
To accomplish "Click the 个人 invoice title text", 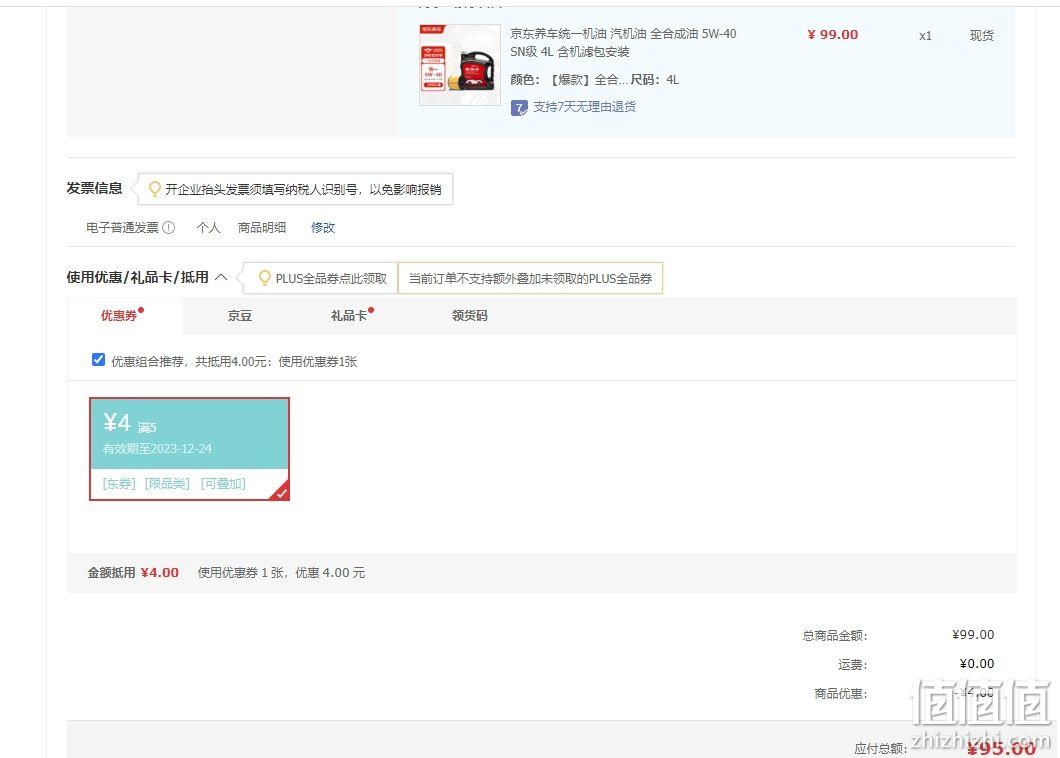I will [208, 228].
